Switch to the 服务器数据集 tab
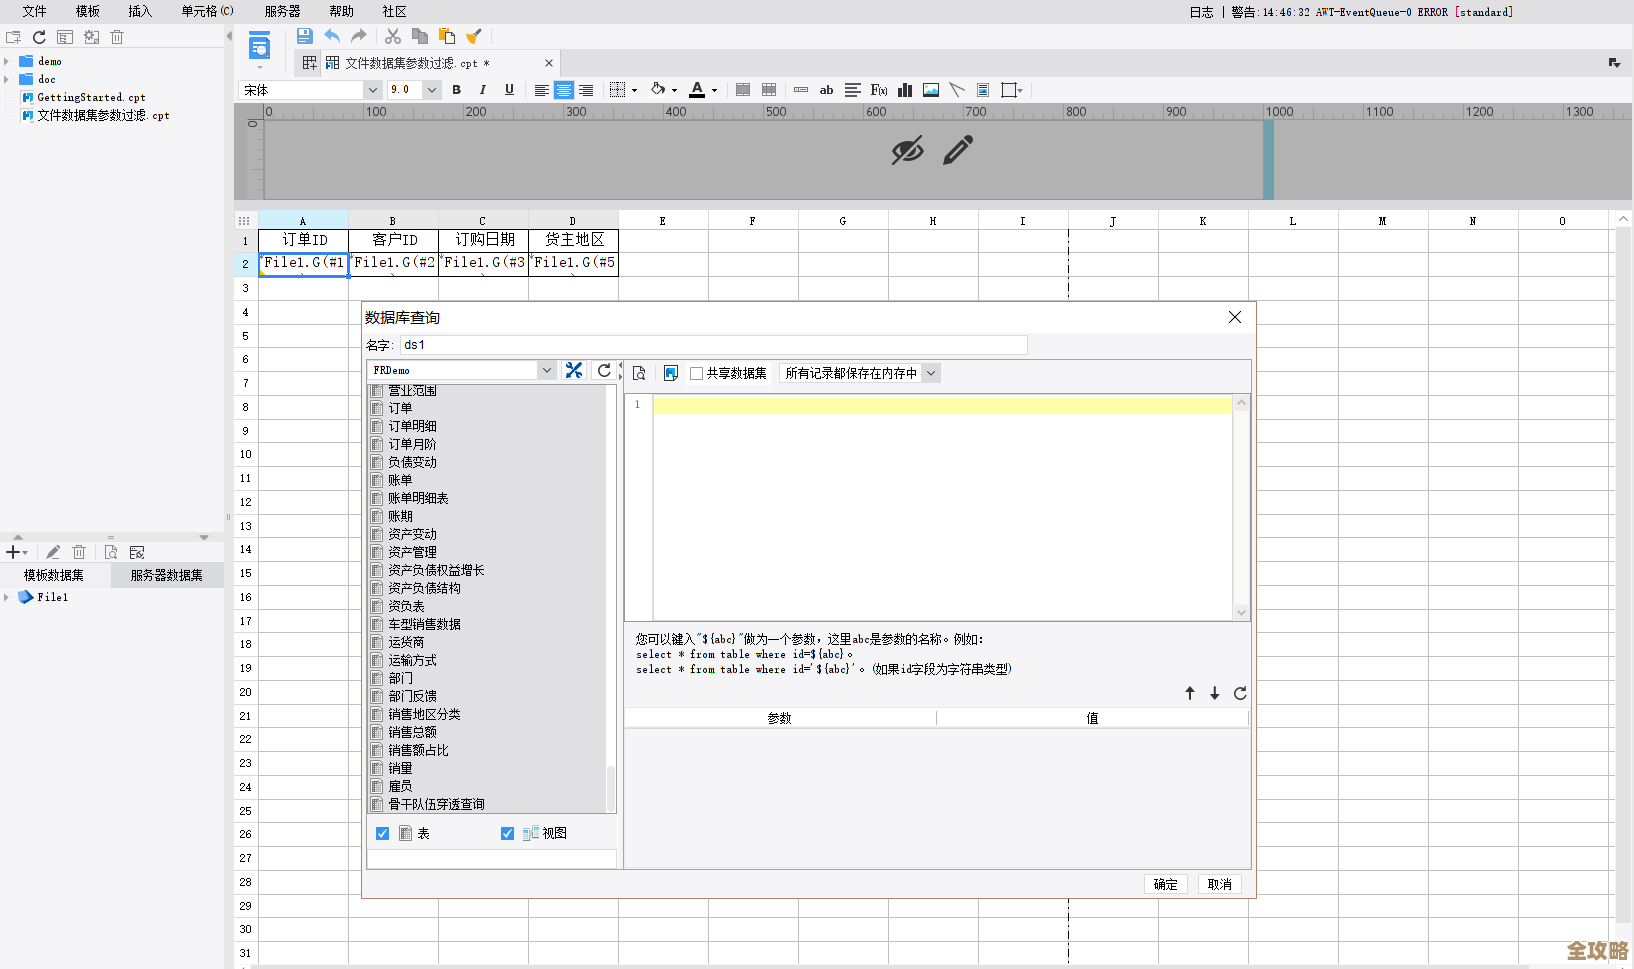 coord(167,575)
